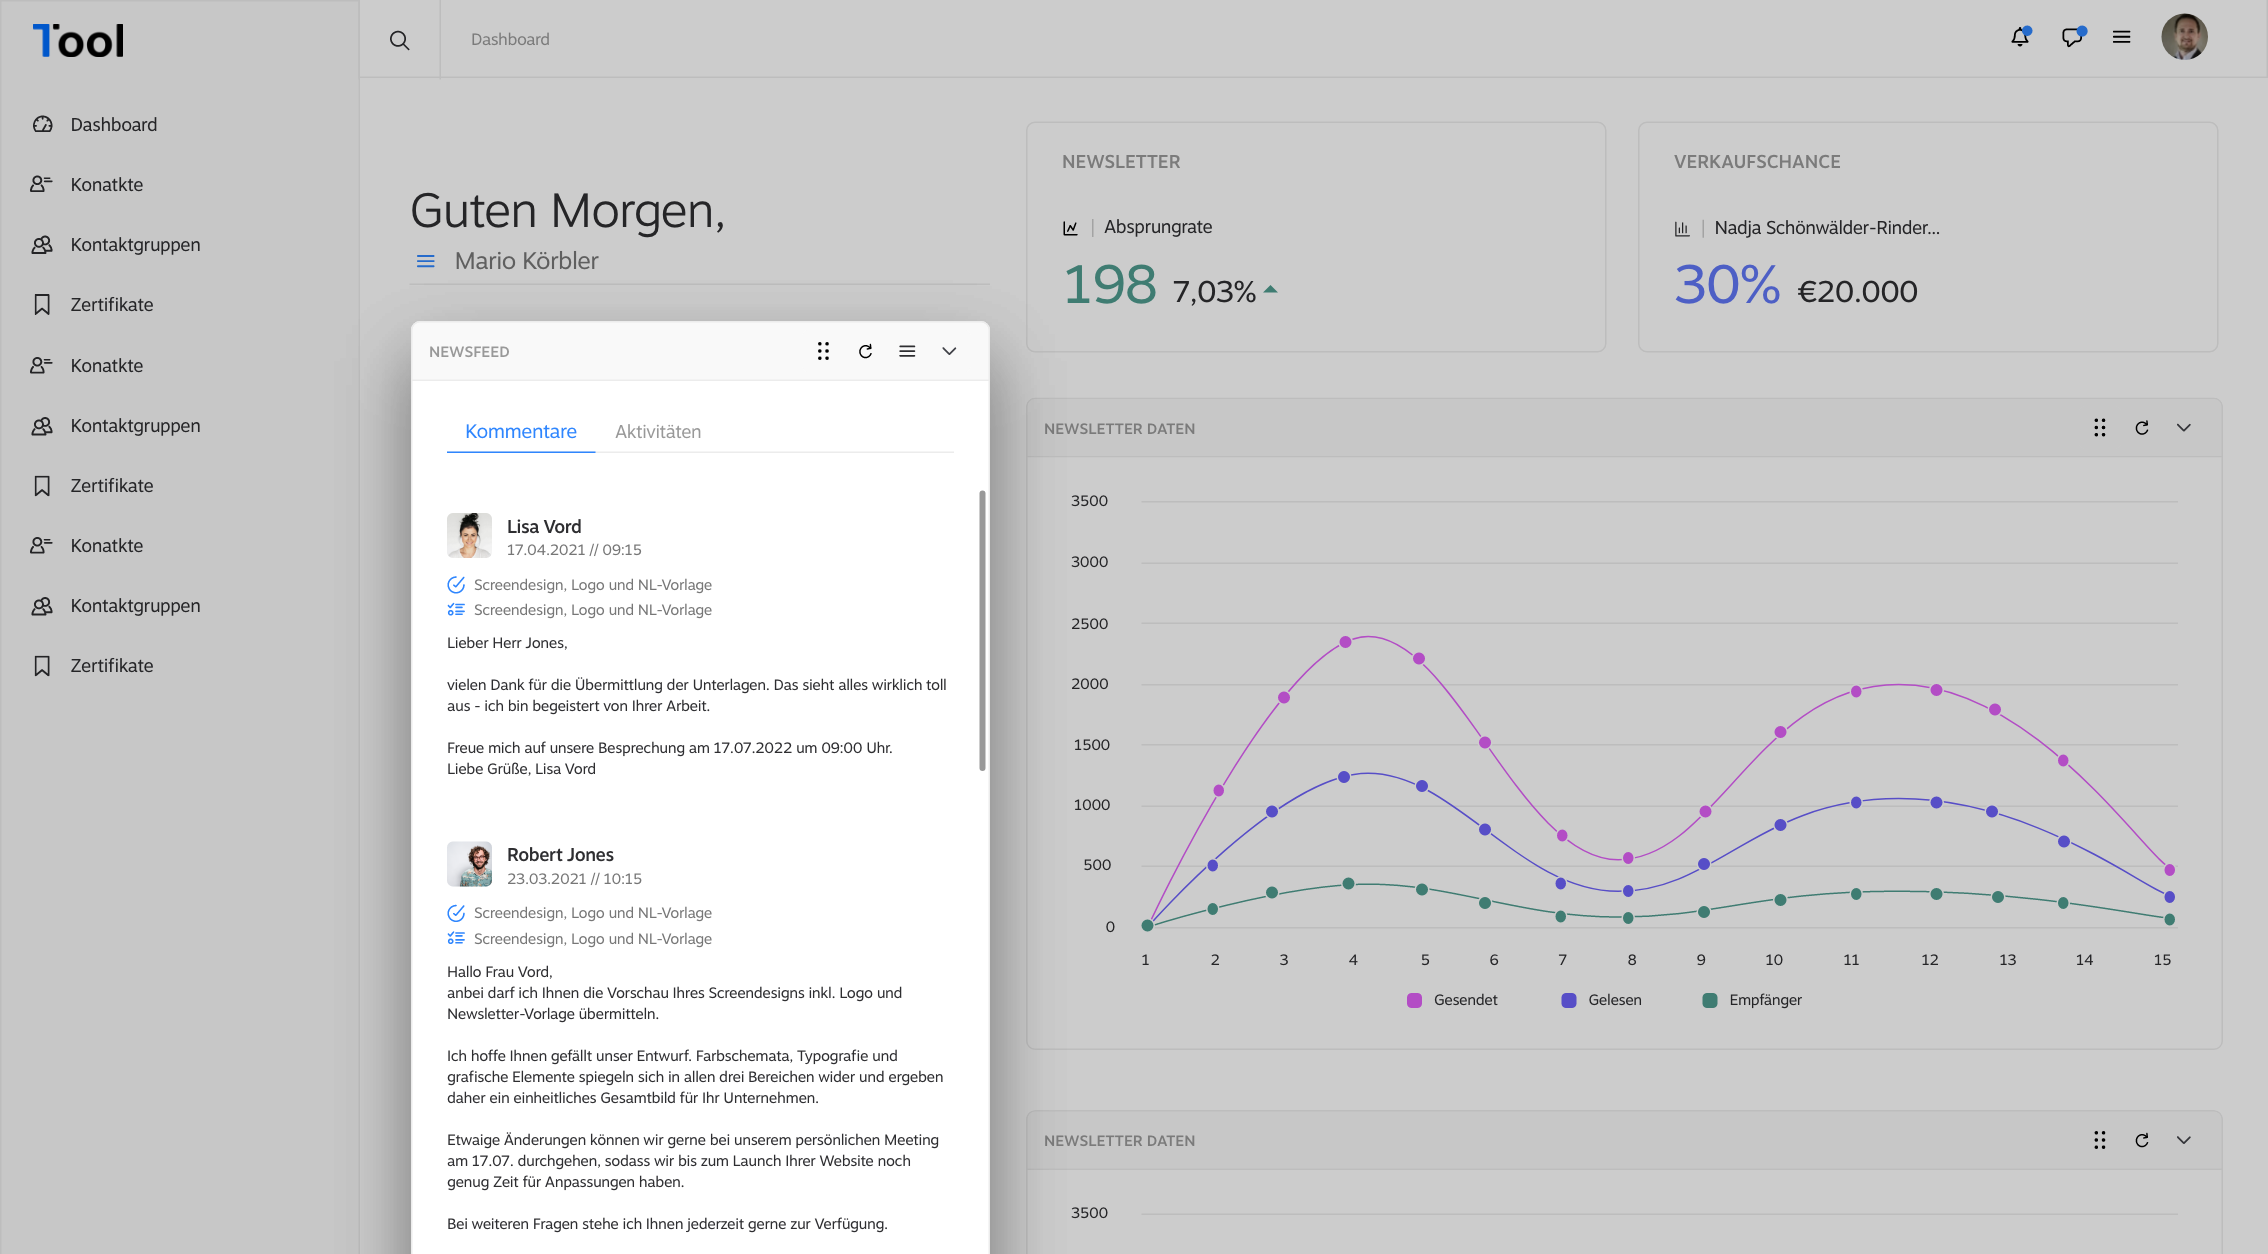This screenshot has width=2268, height=1254.
Task: Refresh the Newsfeed panel
Action: coord(865,351)
